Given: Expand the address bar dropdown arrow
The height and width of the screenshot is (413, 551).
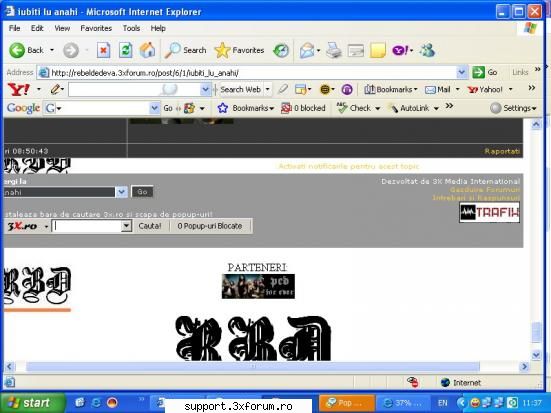Looking at the screenshot, I should 461,72.
